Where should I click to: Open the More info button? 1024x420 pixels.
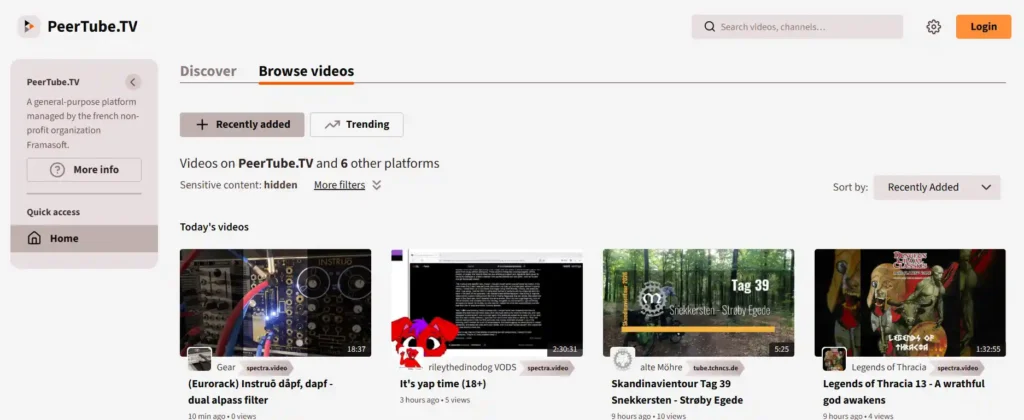pos(84,170)
